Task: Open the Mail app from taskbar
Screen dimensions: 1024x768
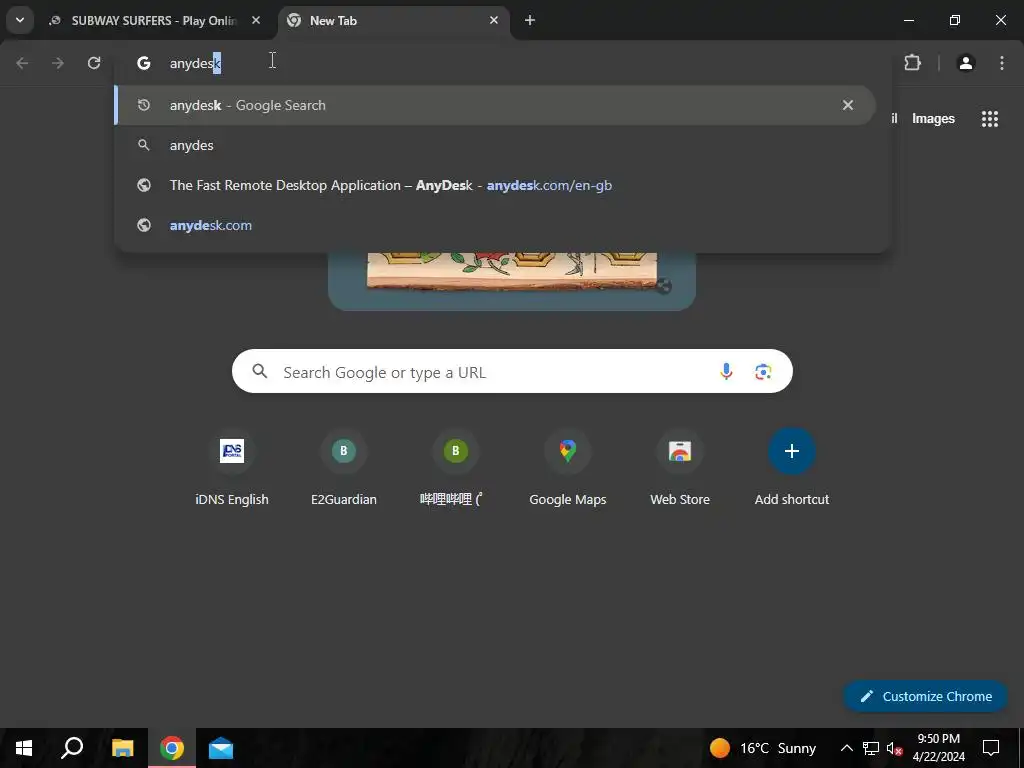Action: (221, 748)
